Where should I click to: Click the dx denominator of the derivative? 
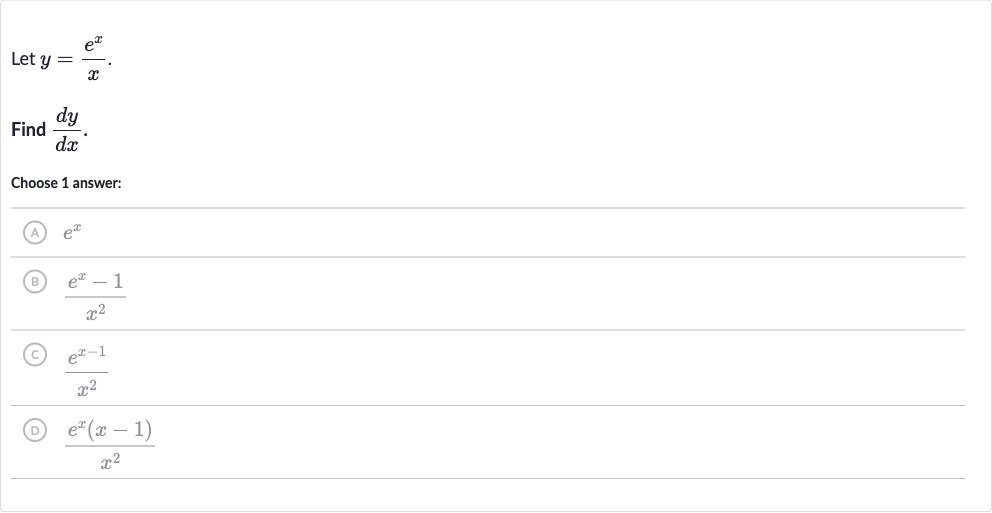(67, 144)
